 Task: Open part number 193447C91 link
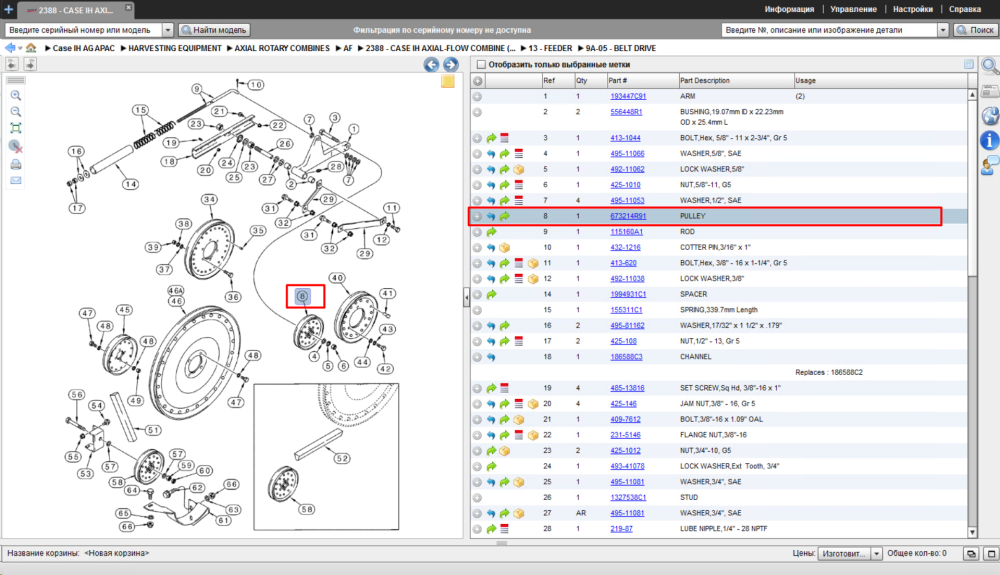[x=628, y=96]
